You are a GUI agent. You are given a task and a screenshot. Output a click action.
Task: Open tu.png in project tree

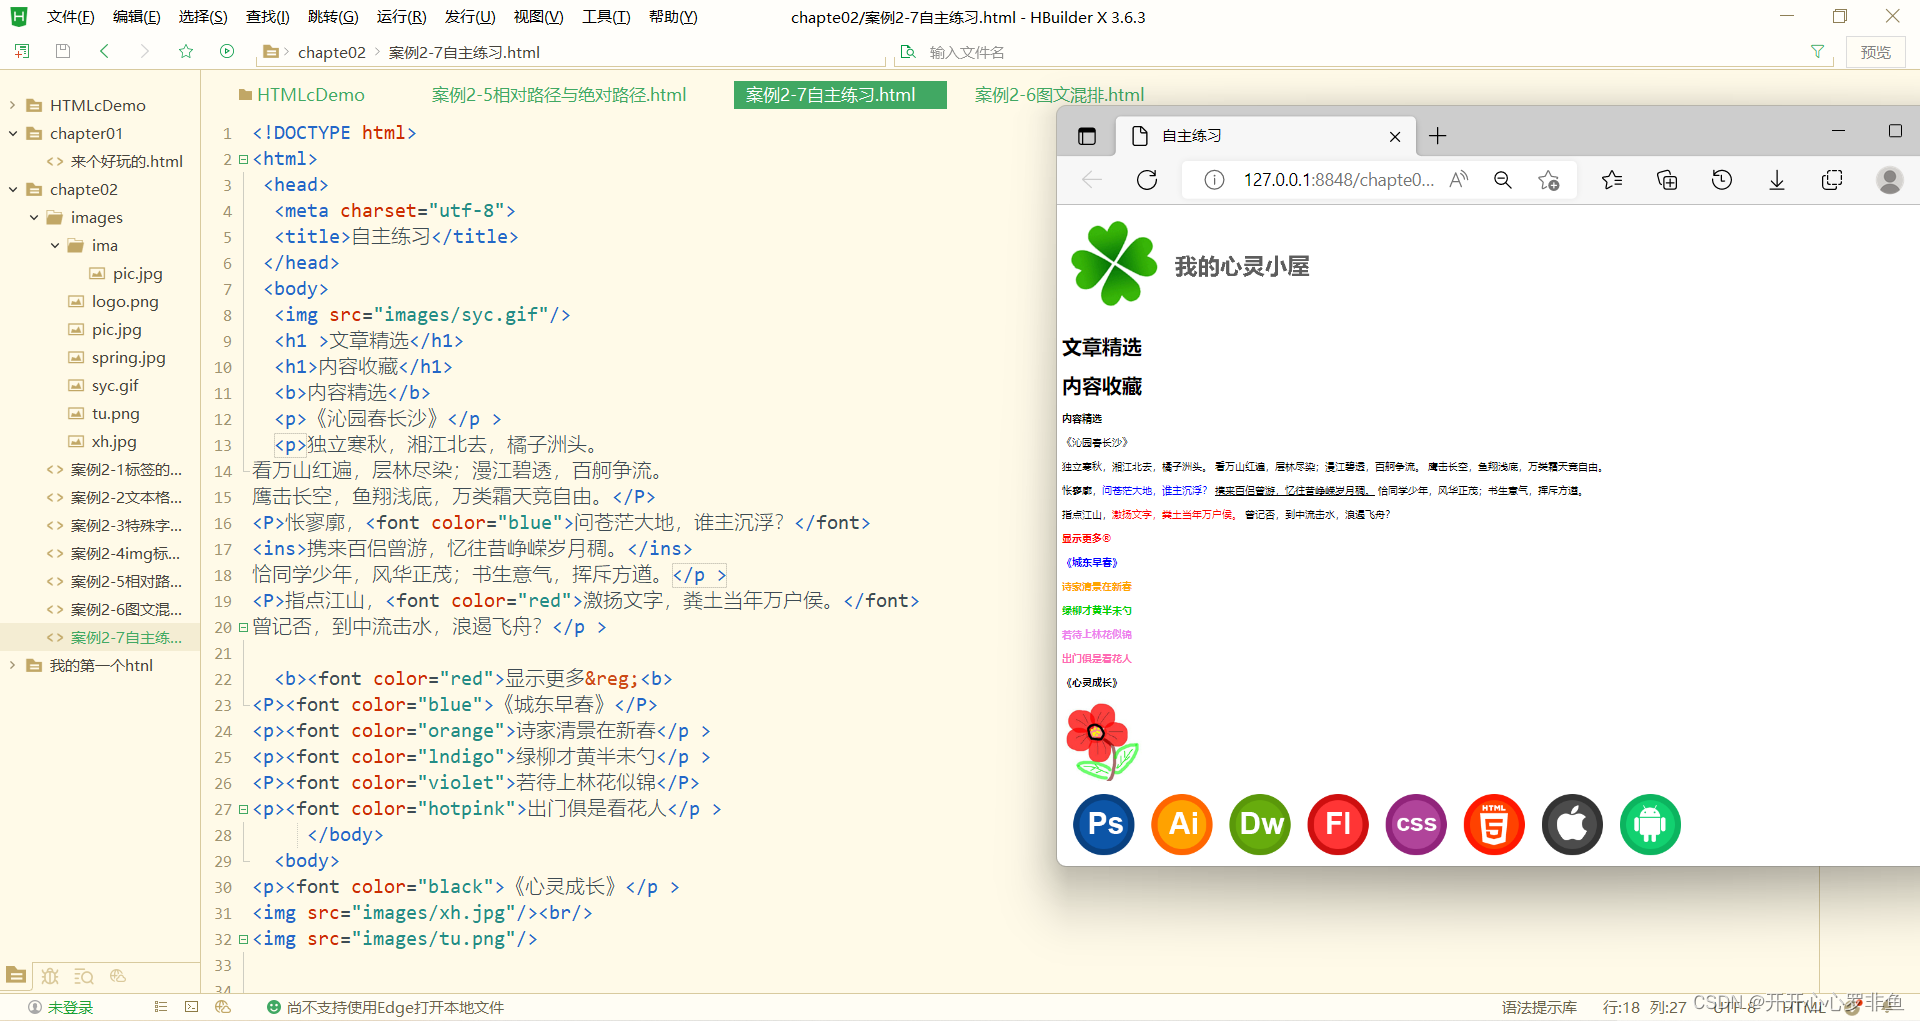(115, 413)
